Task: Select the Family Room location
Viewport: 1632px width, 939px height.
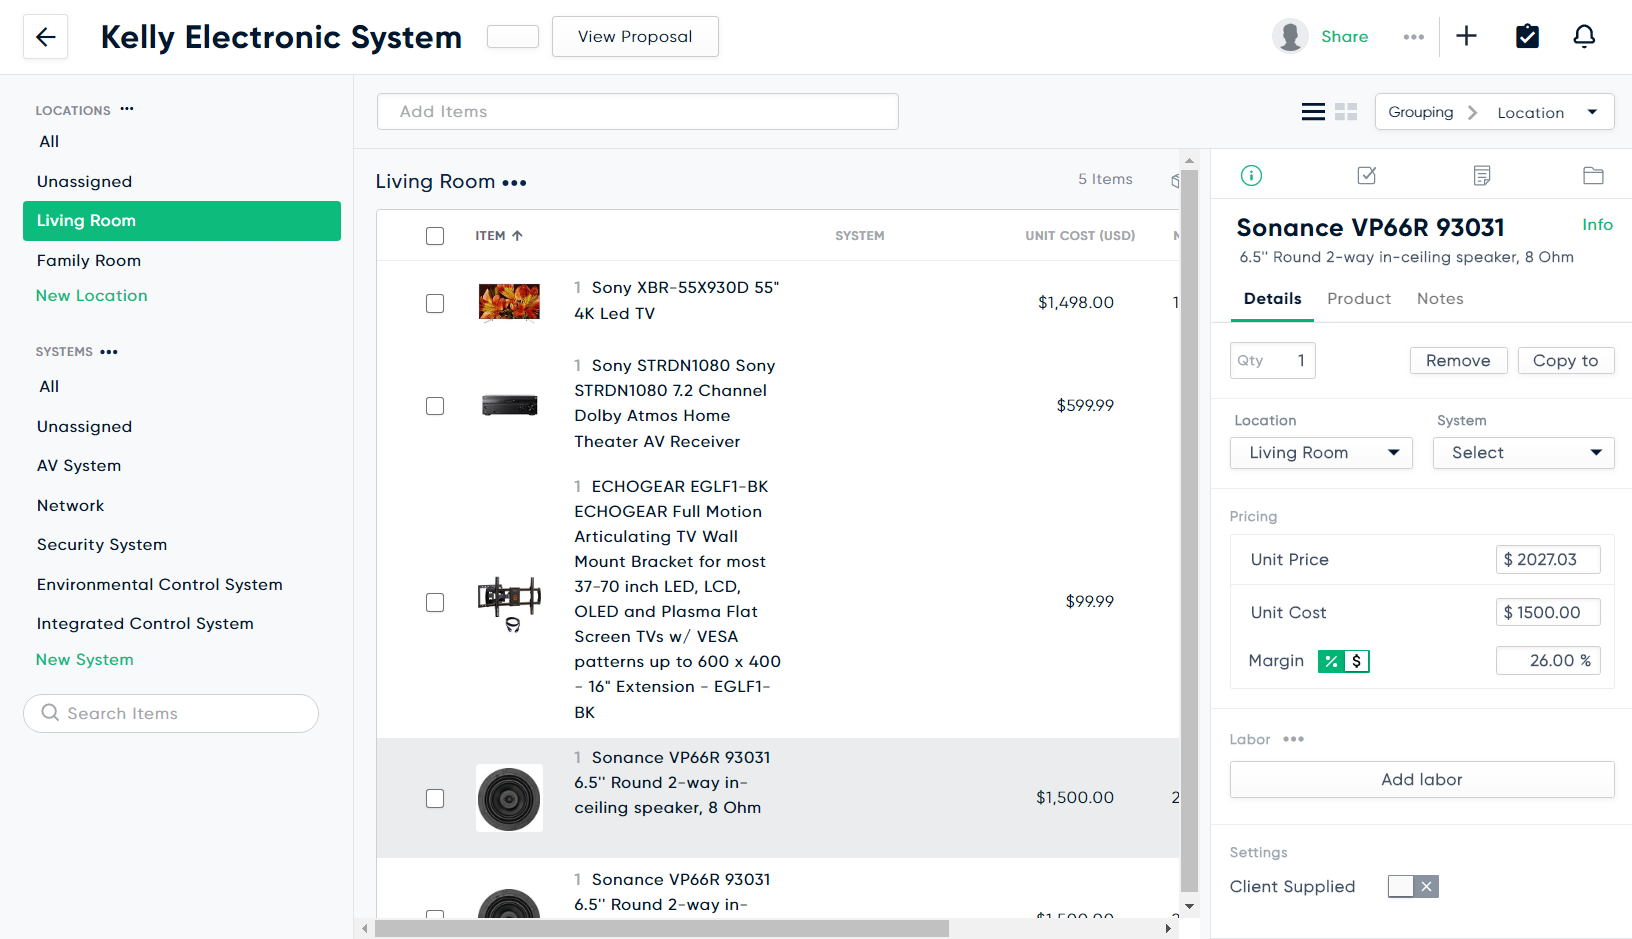Action: 89,261
